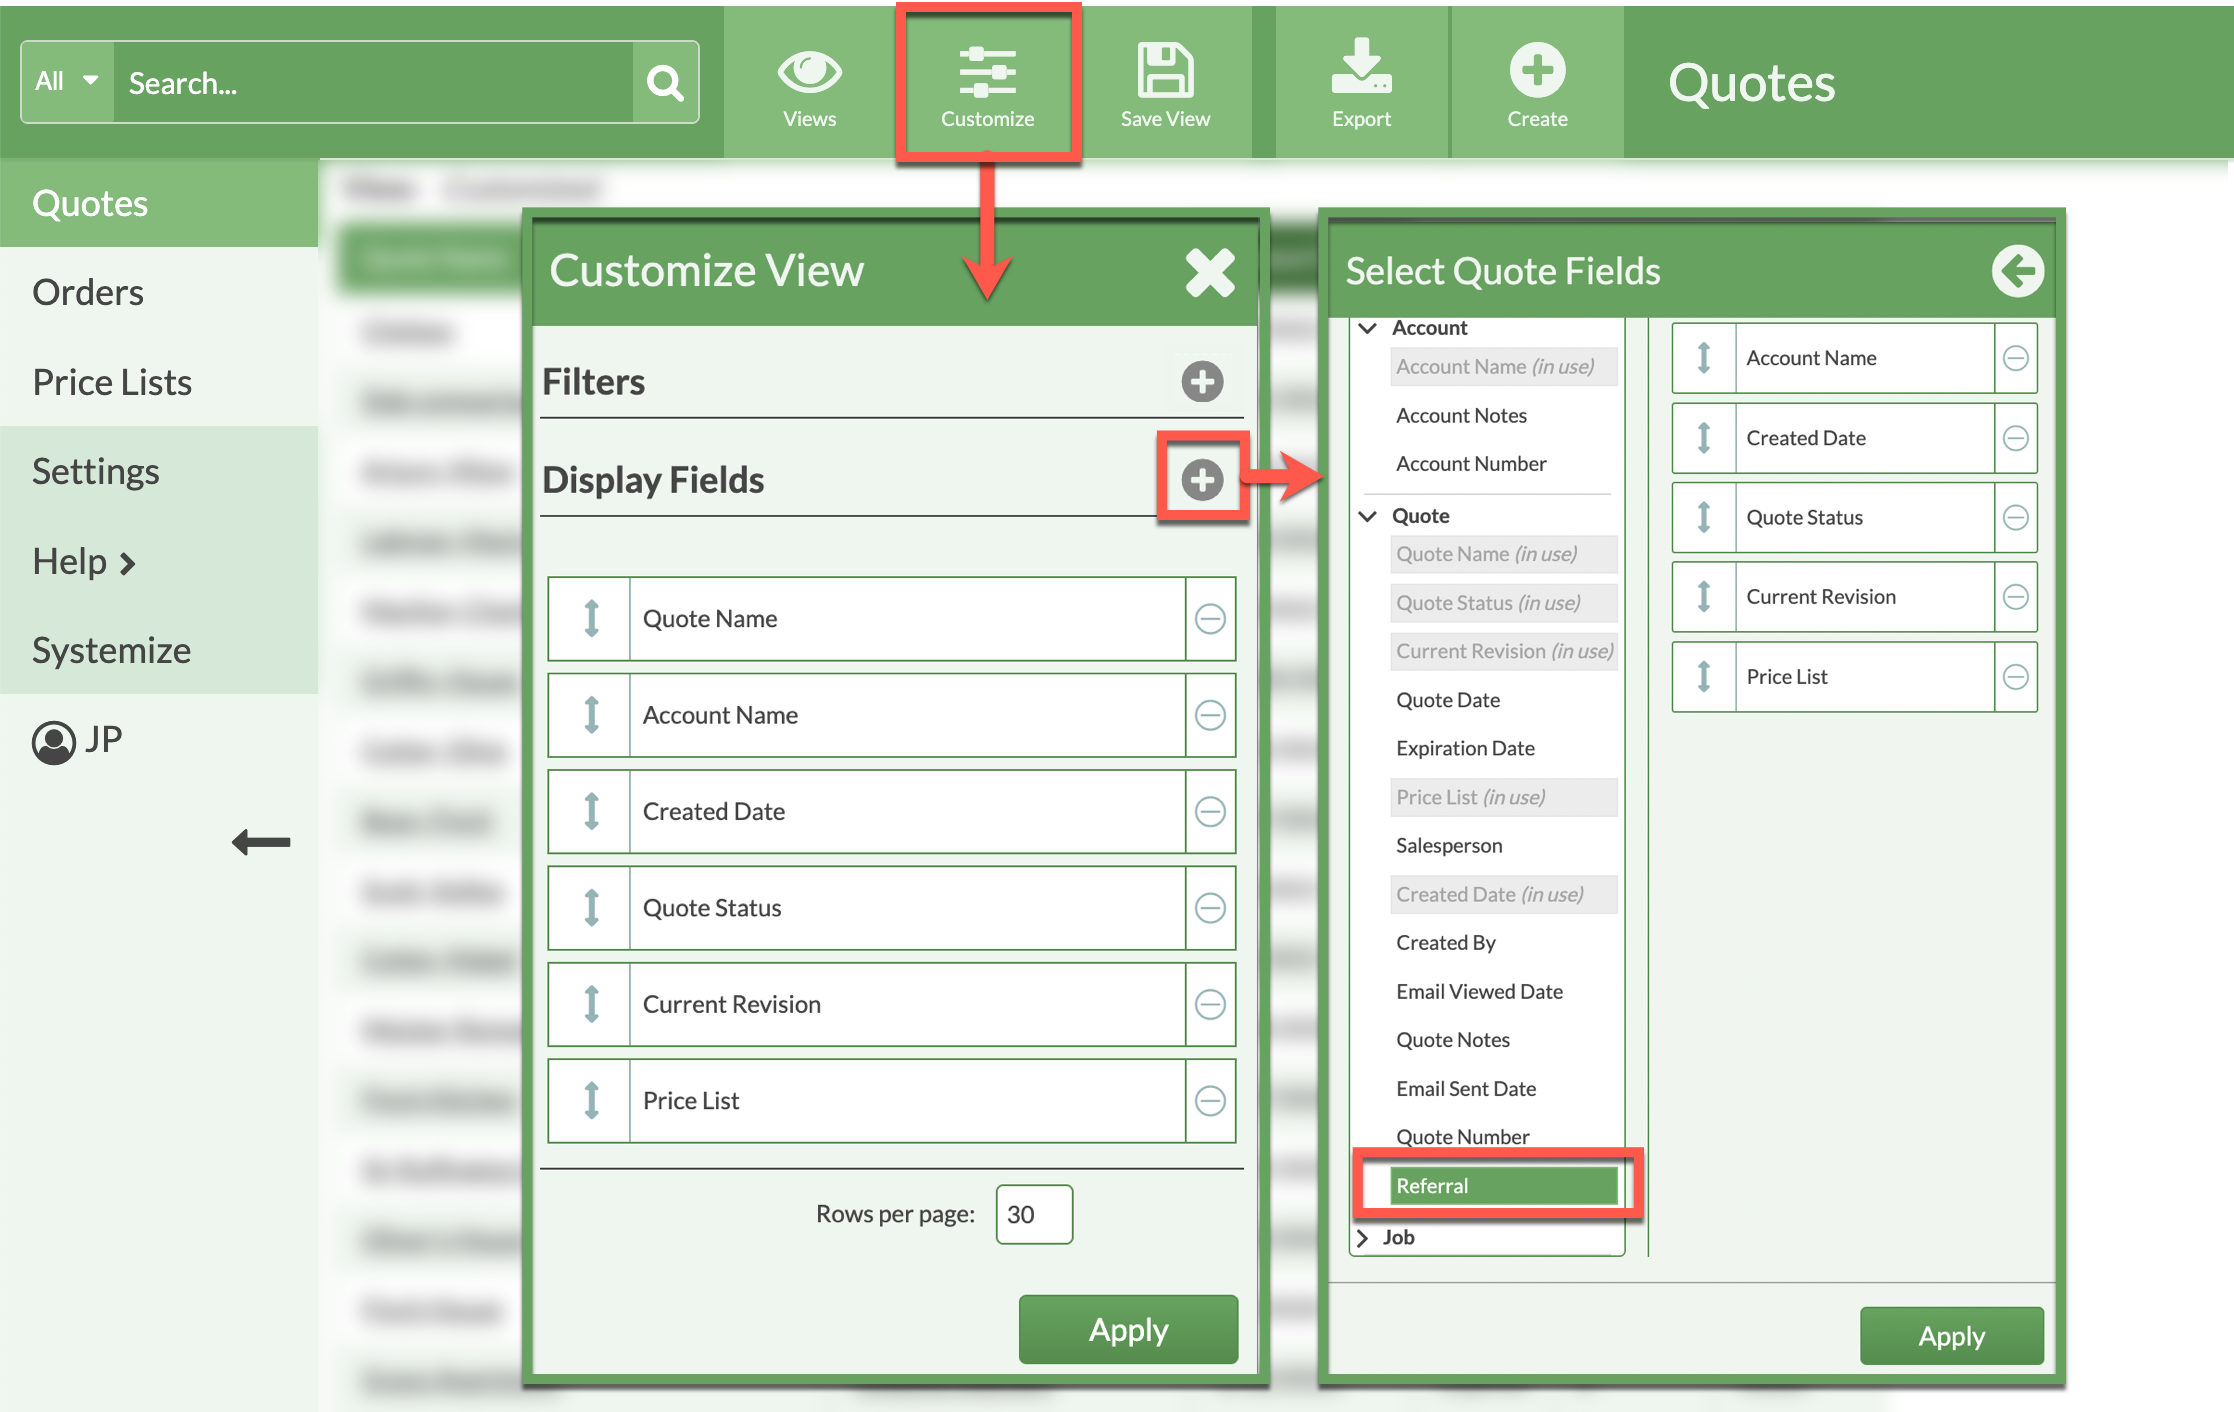
Task: Collapse the Account field group
Action: (1368, 328)
